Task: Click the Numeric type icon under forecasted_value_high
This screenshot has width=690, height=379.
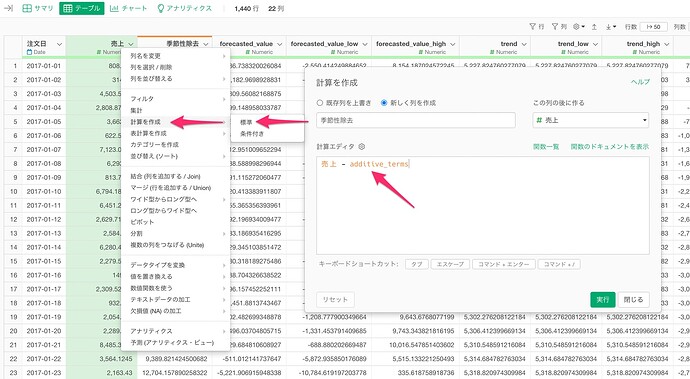Action: (421, 52)
